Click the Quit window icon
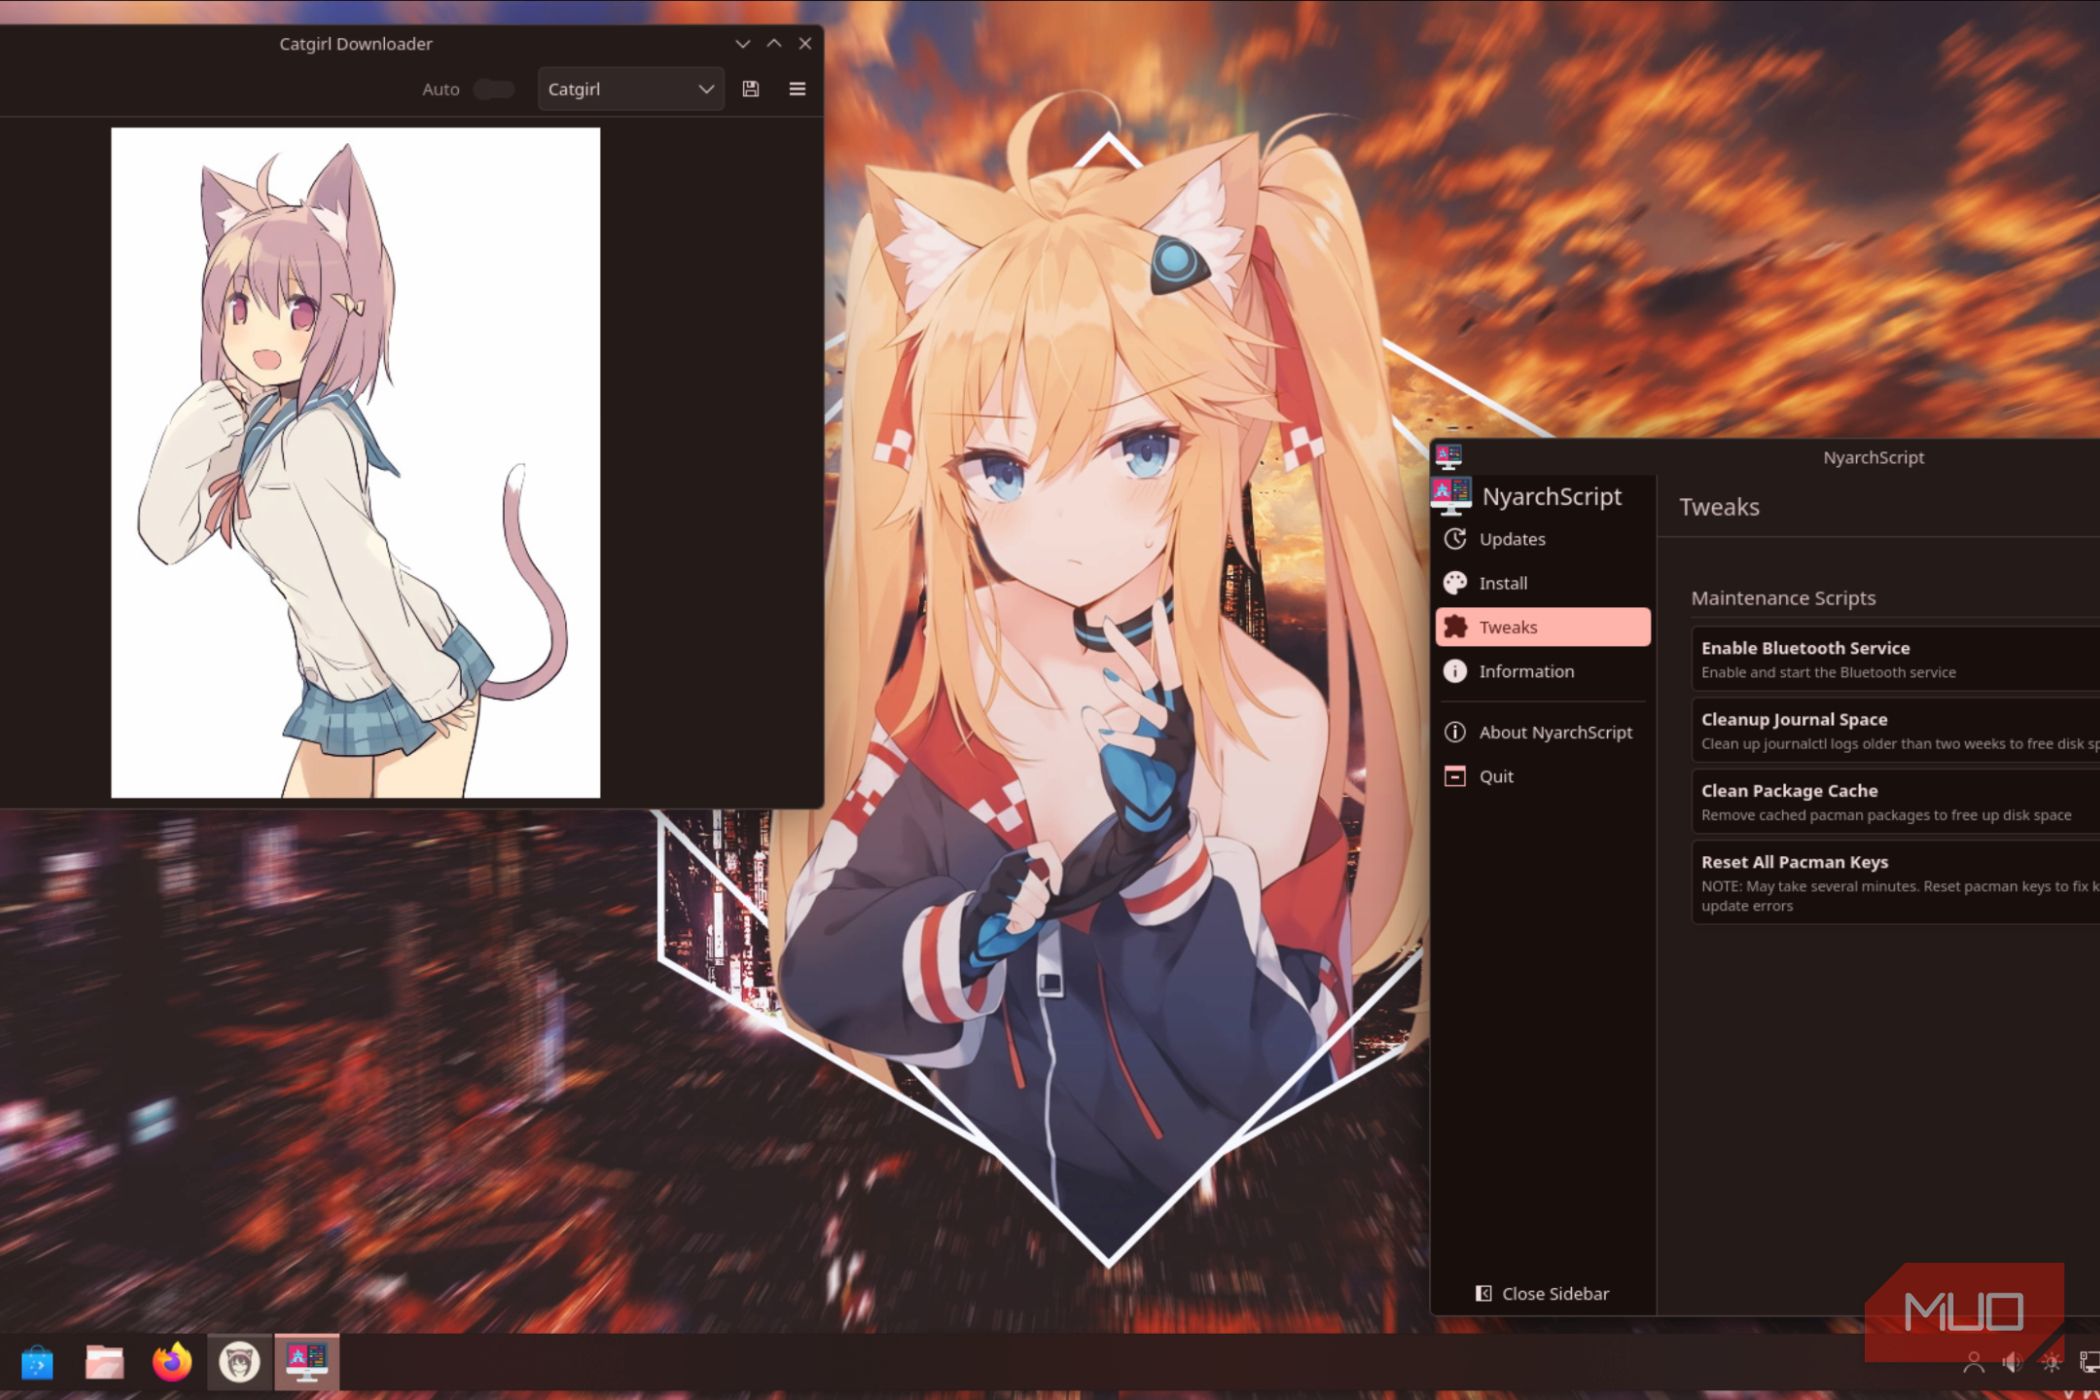This screenshot has width=2100, height=1400. 1455,776
